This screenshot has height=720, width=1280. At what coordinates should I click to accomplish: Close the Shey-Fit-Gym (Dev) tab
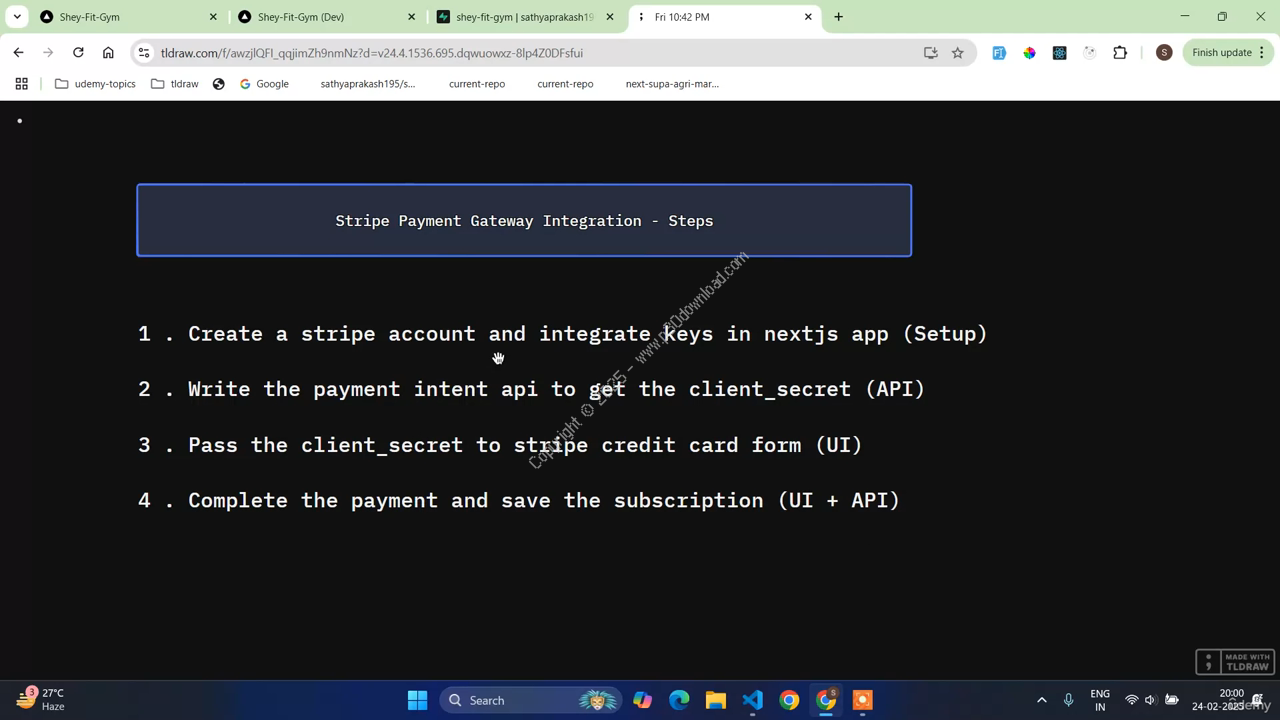[411, 17]
